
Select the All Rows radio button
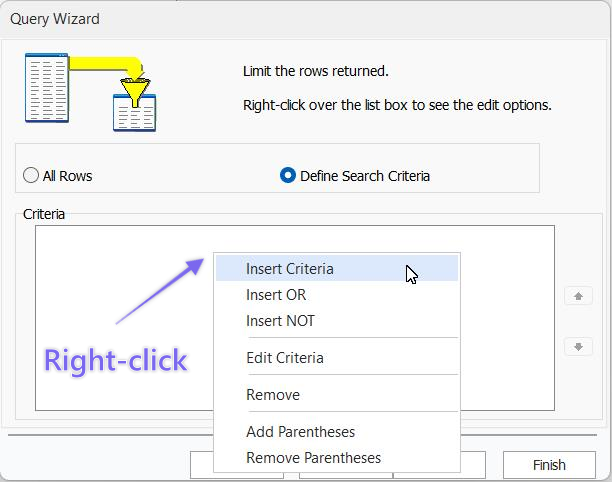[31, 176]
